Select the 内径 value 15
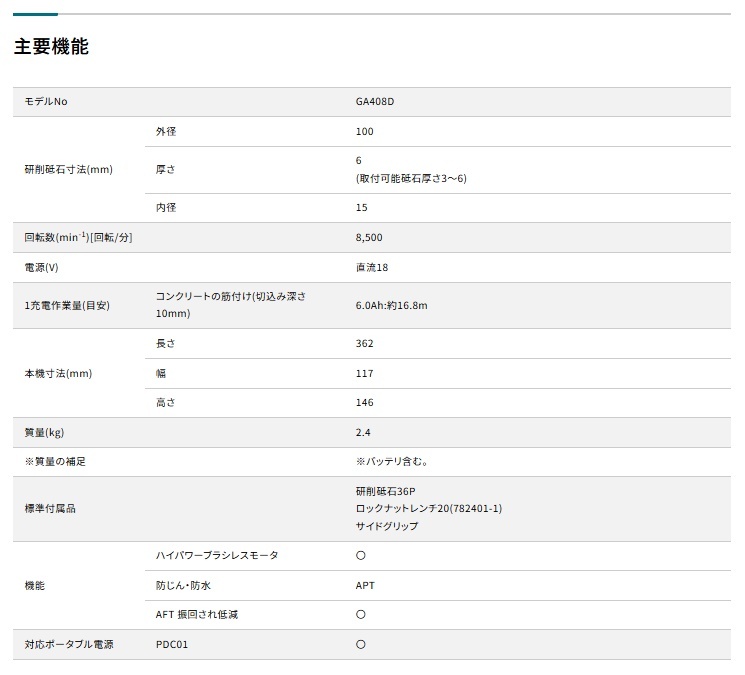 pos(362,208)
